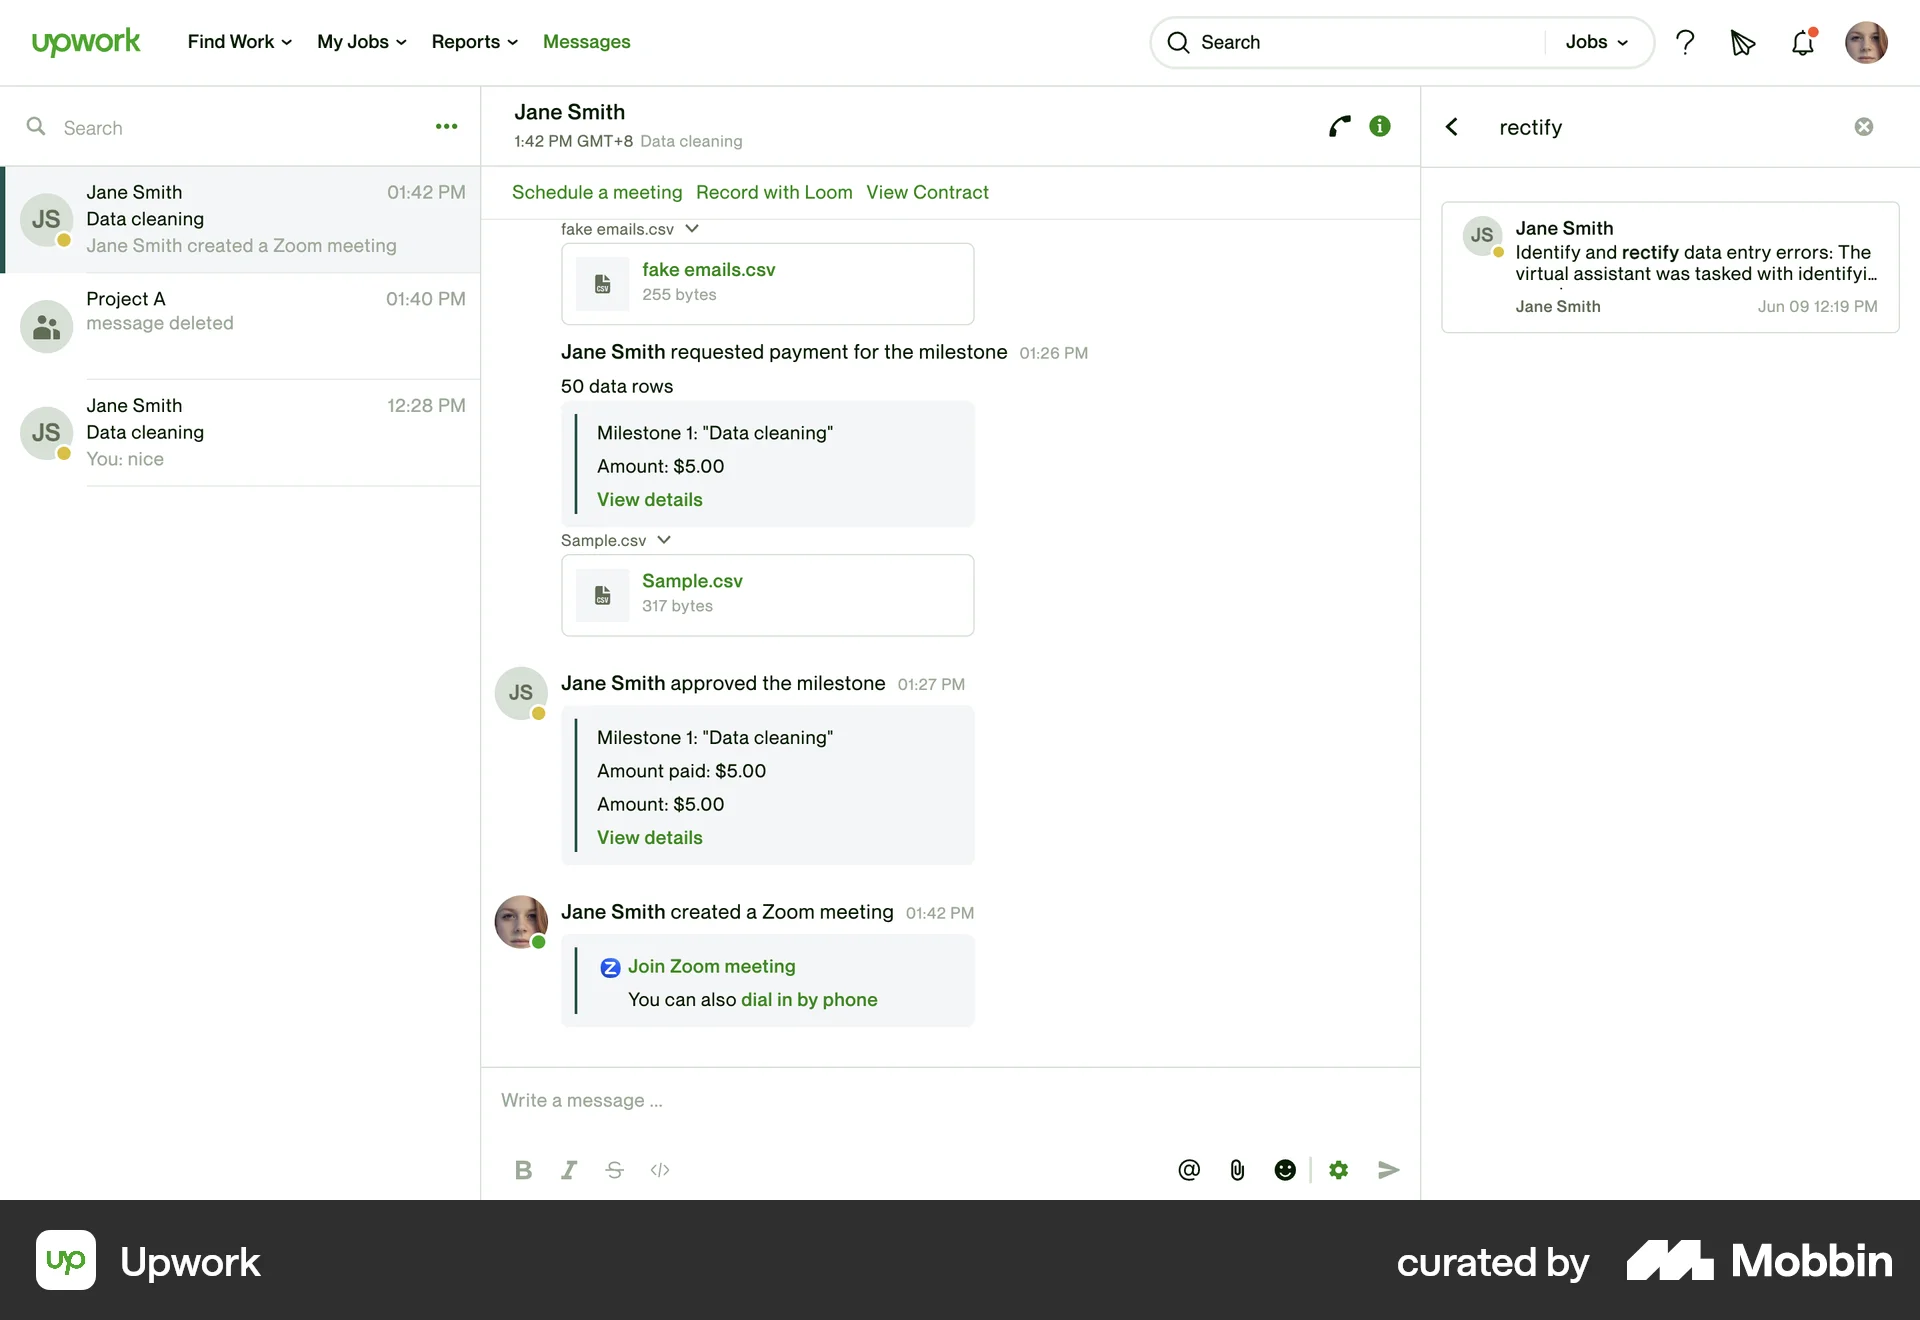
Task: Start a voice call with Jane Smith
Action: (x=1339, y=126)
